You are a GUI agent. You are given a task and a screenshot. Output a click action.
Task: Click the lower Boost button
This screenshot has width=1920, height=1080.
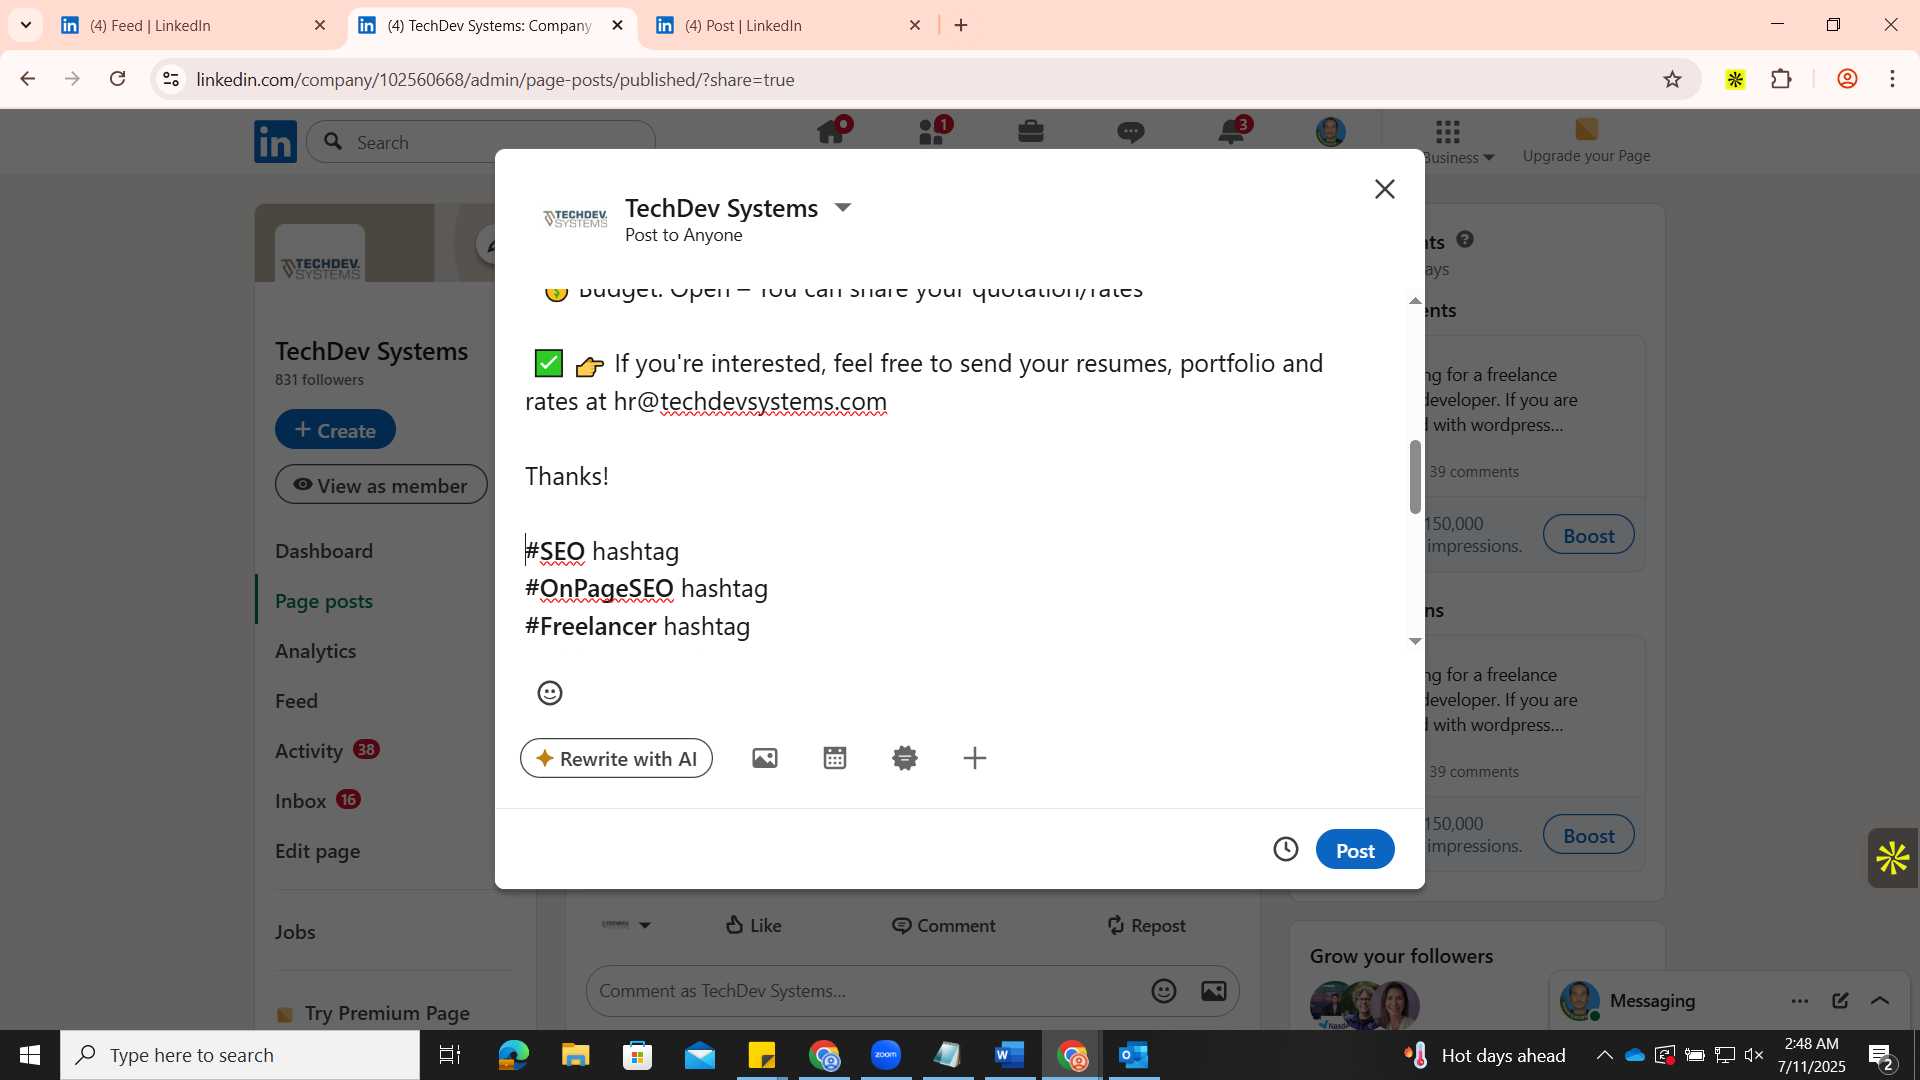(x=1588, y=835)
